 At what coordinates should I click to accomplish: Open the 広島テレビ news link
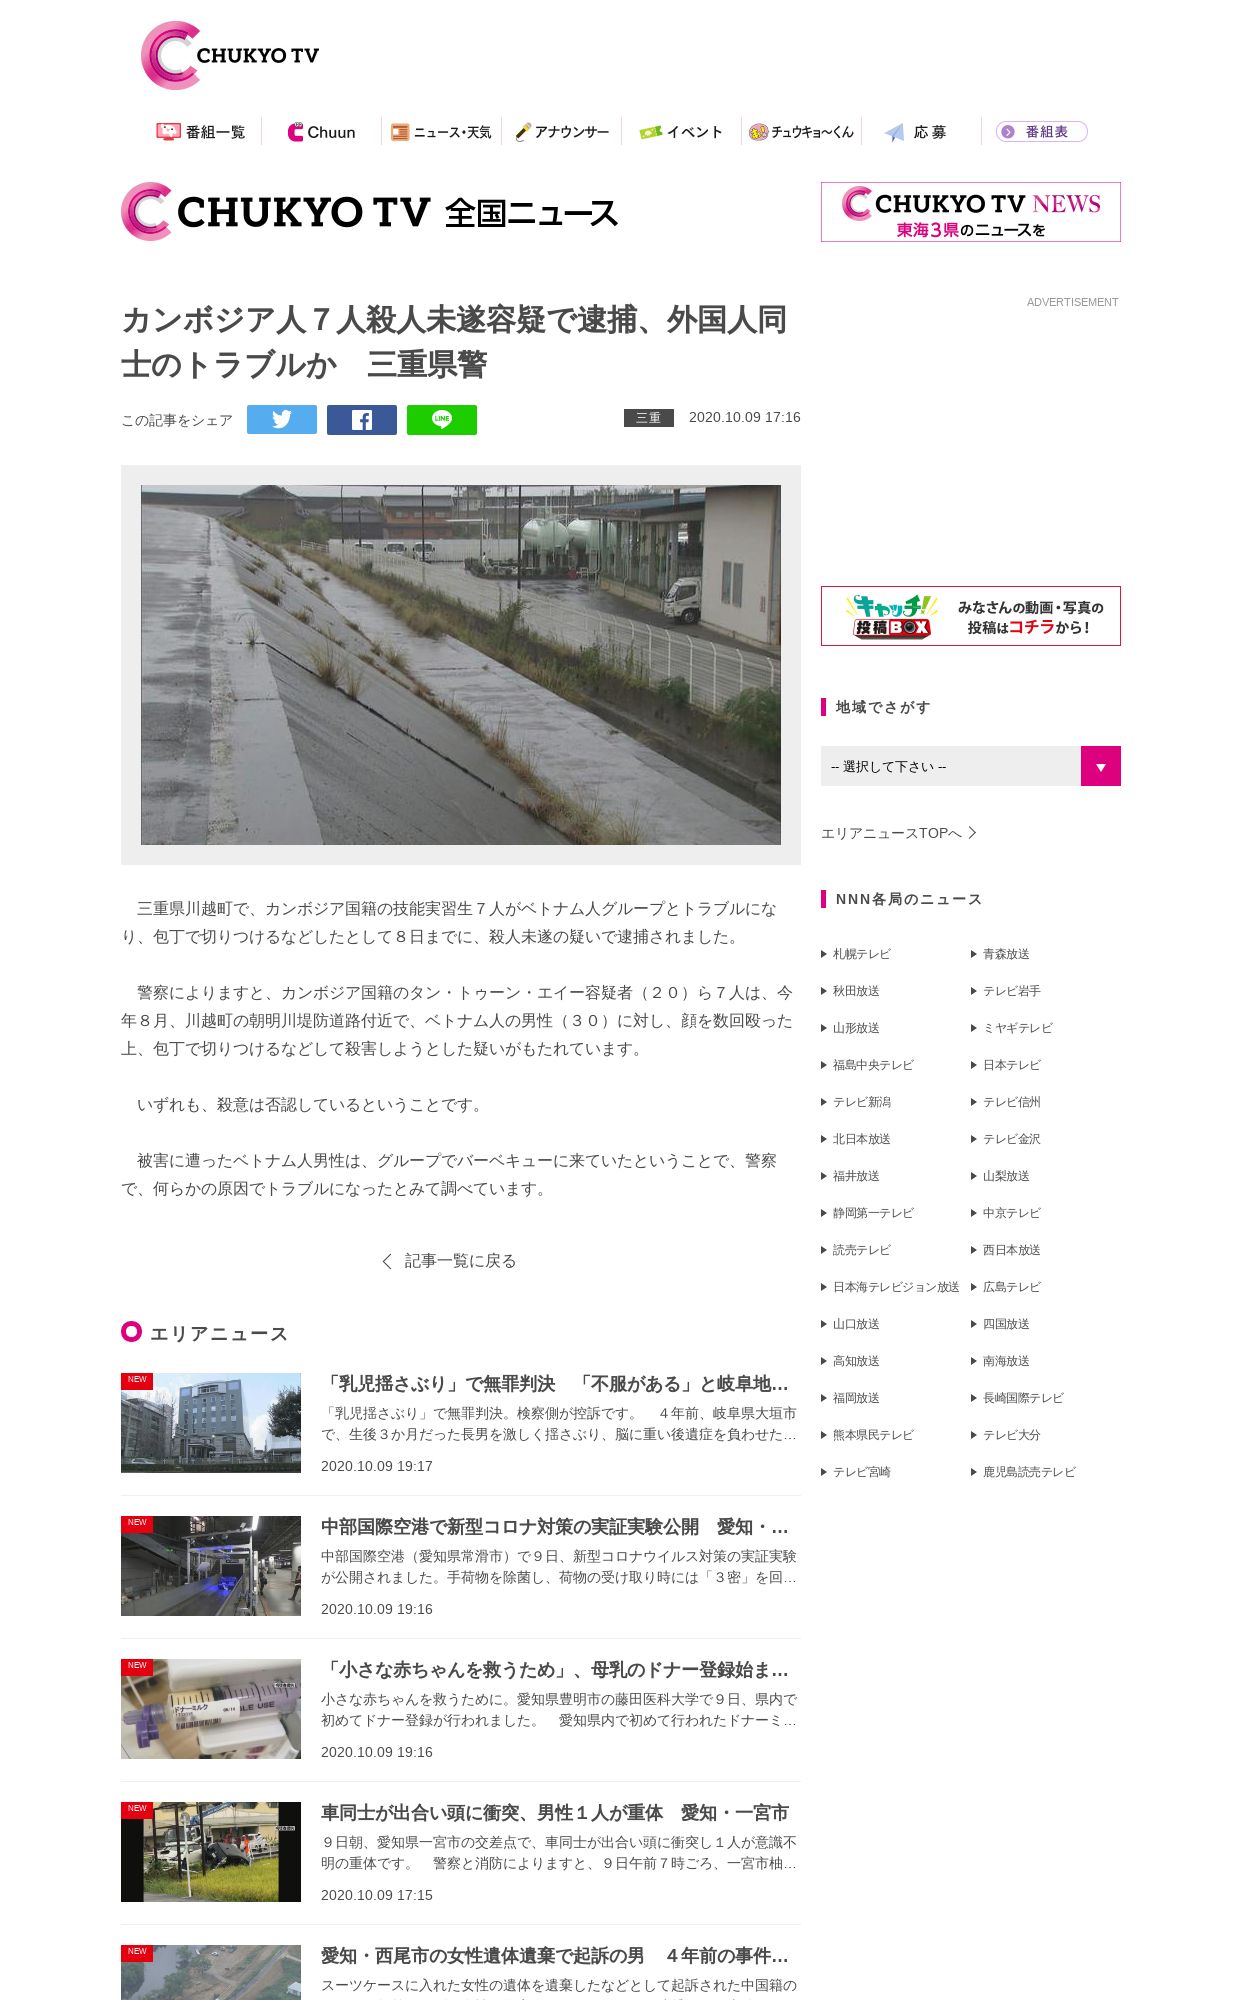pos(1006,1287)
